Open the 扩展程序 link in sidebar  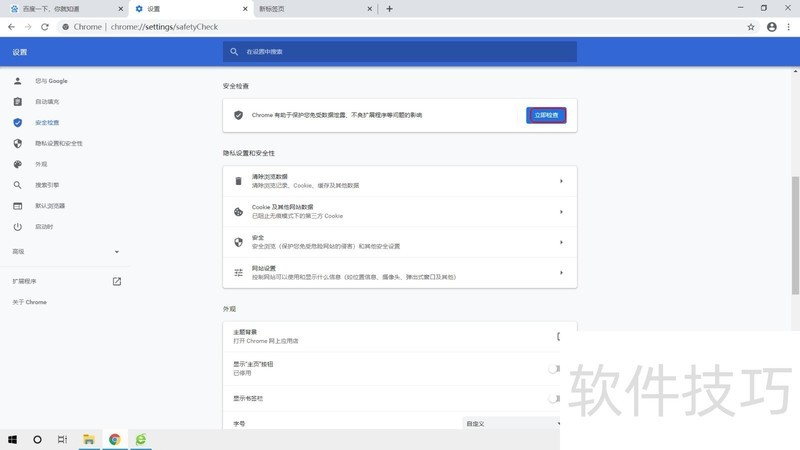(x=24, y=281)
